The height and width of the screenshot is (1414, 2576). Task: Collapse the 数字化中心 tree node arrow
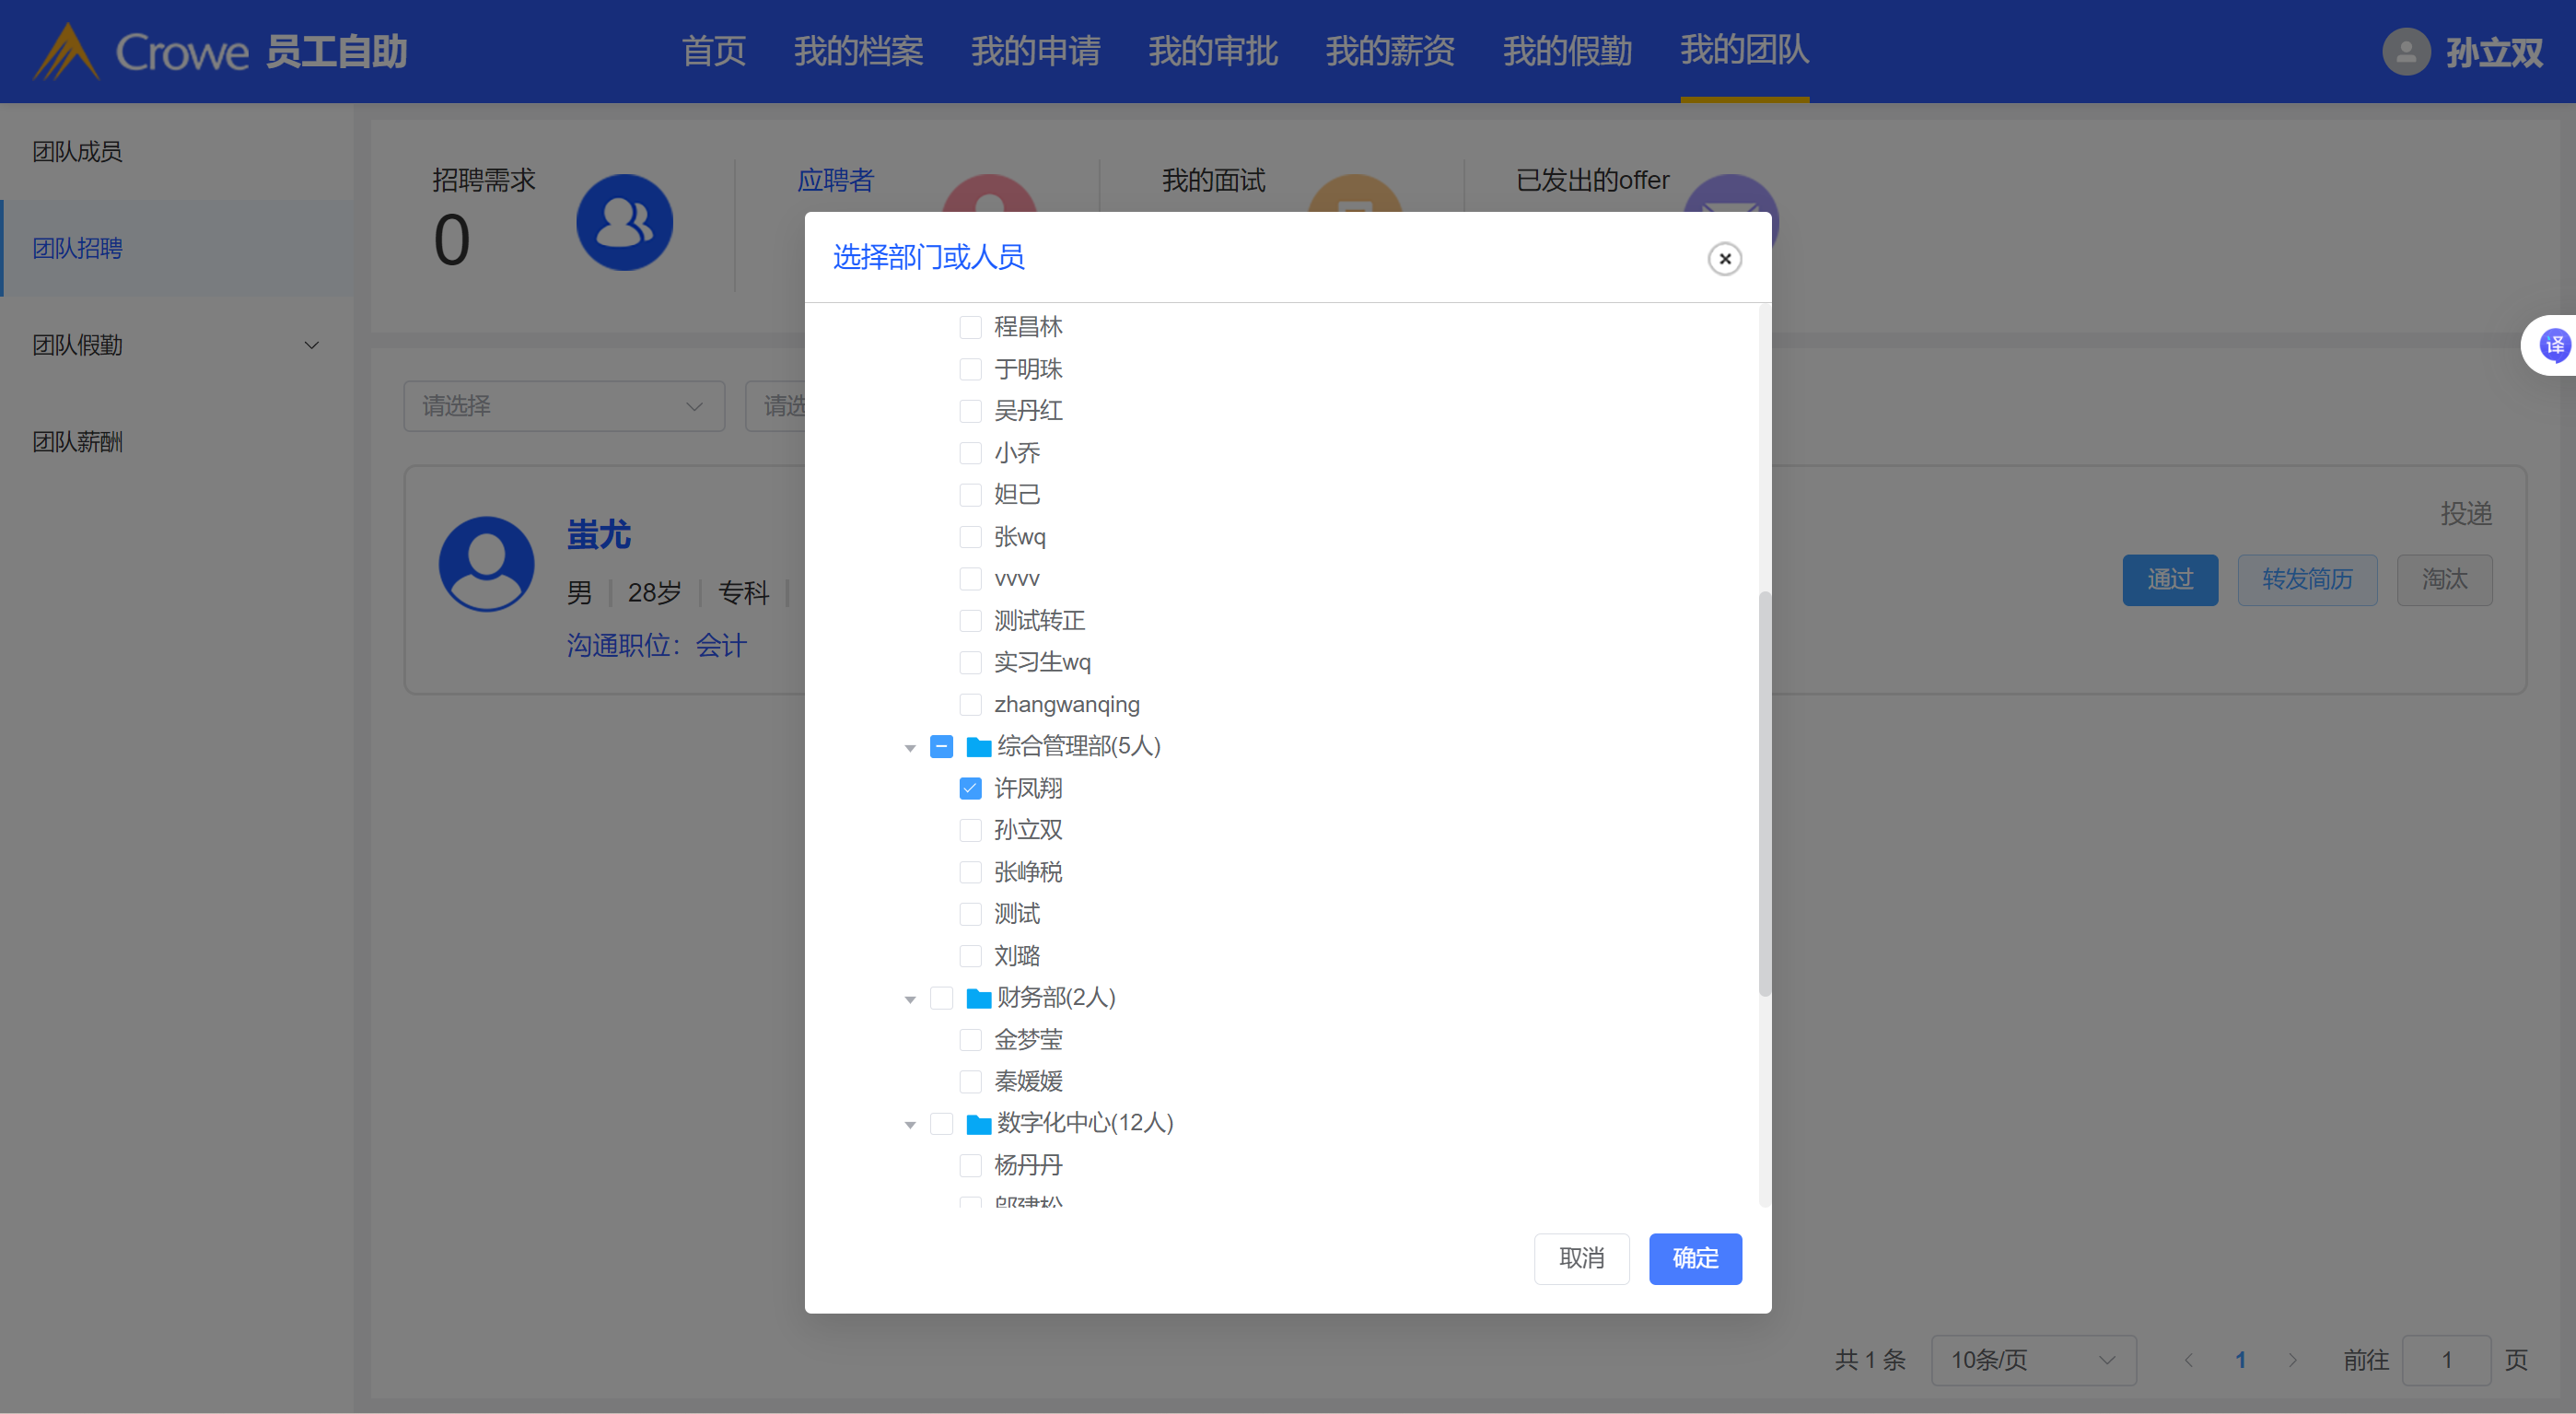tap(910, 1125)
